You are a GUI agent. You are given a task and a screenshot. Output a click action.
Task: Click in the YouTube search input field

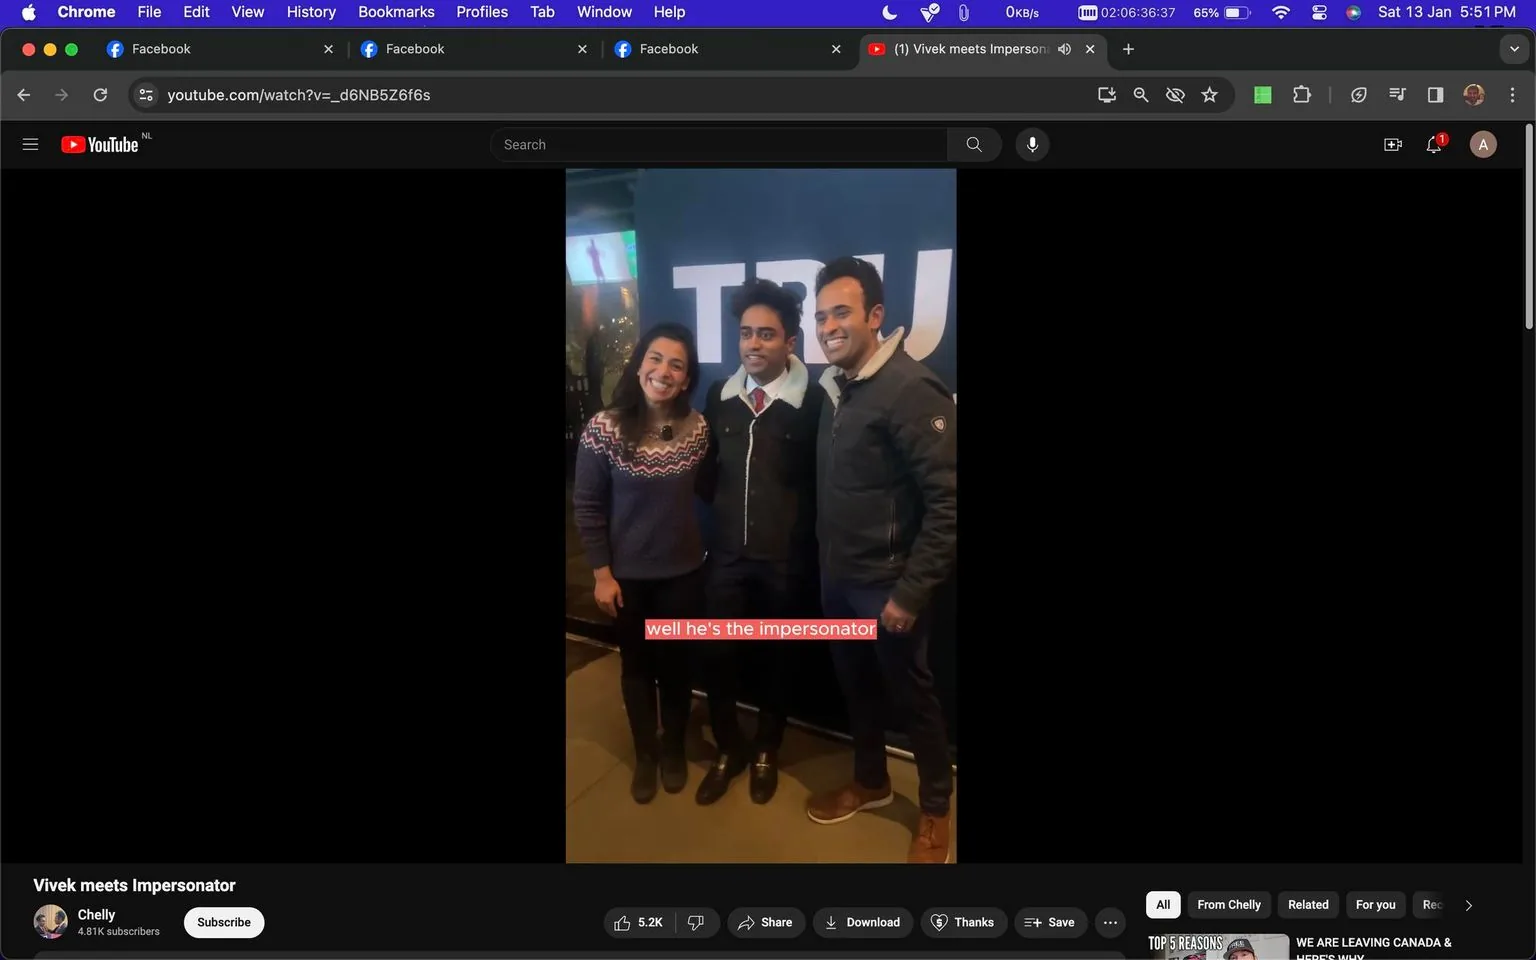click(x=718, y=143)
